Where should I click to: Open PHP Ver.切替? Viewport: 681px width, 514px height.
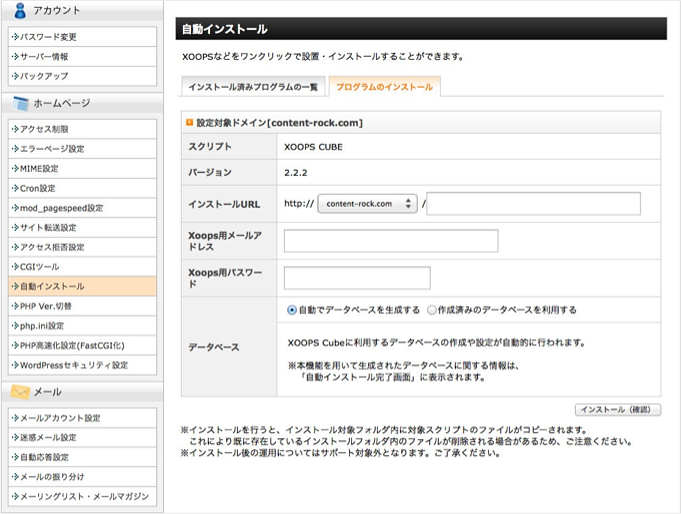click(83, 306)
